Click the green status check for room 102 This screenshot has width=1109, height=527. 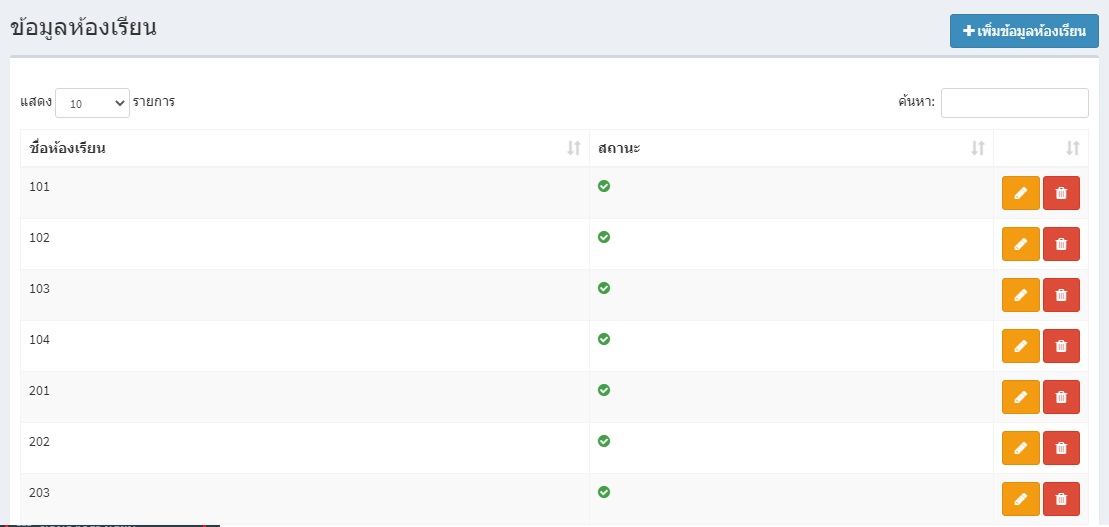(604, 237)
